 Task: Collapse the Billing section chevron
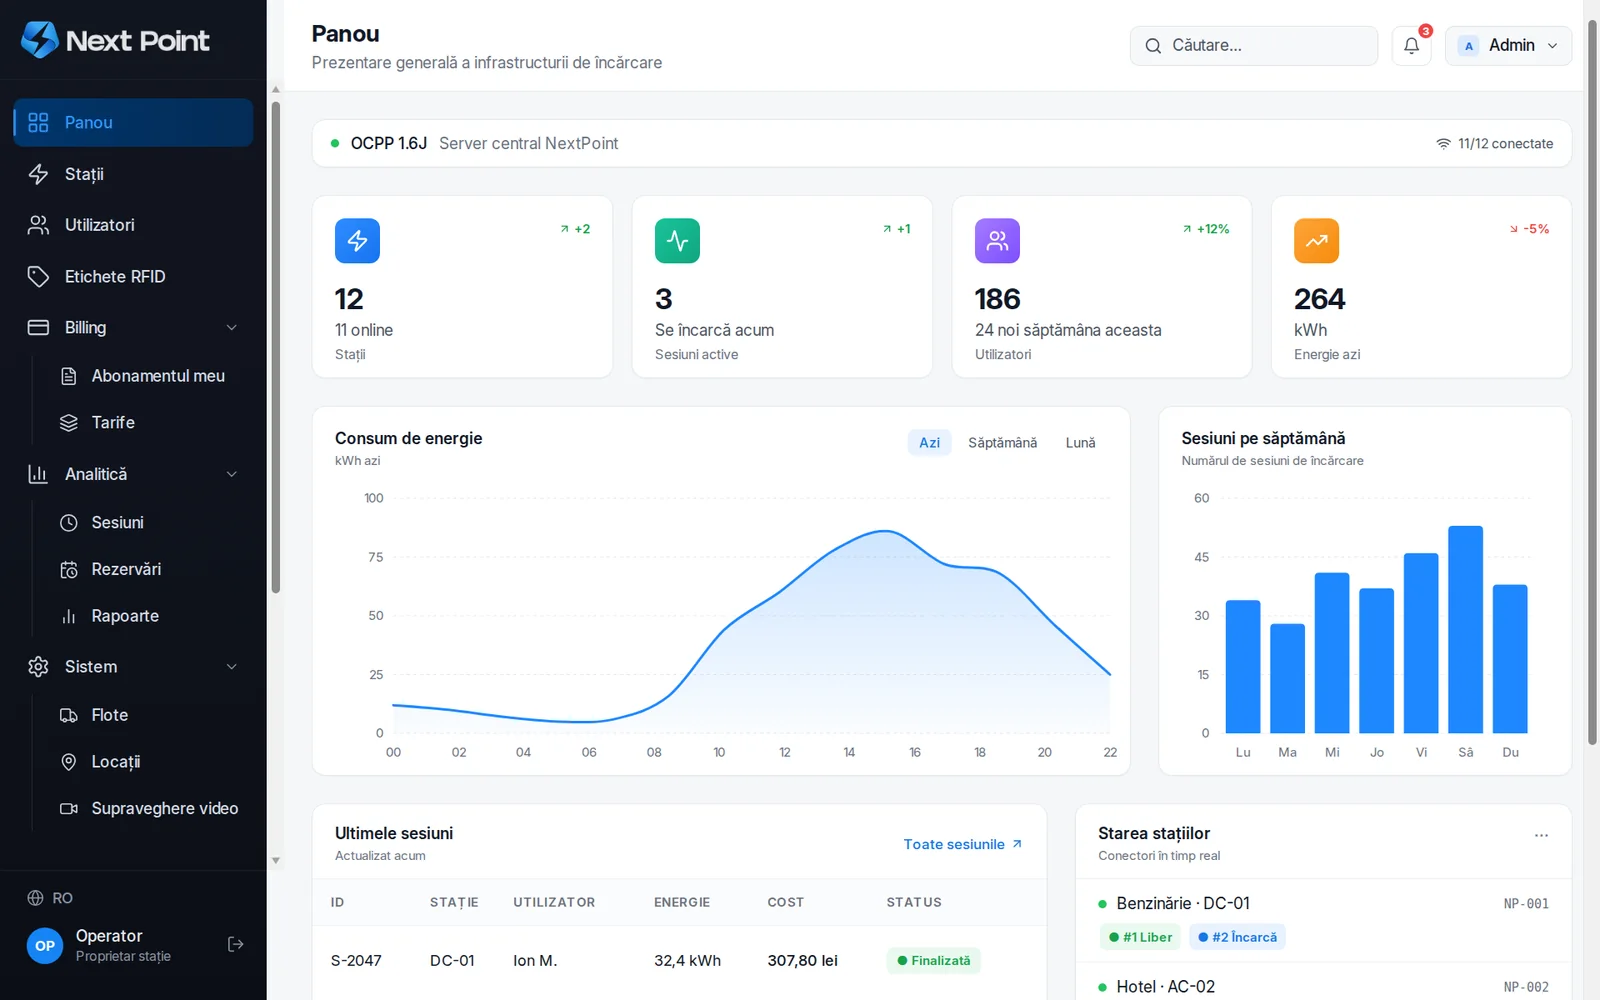(232, 328)
